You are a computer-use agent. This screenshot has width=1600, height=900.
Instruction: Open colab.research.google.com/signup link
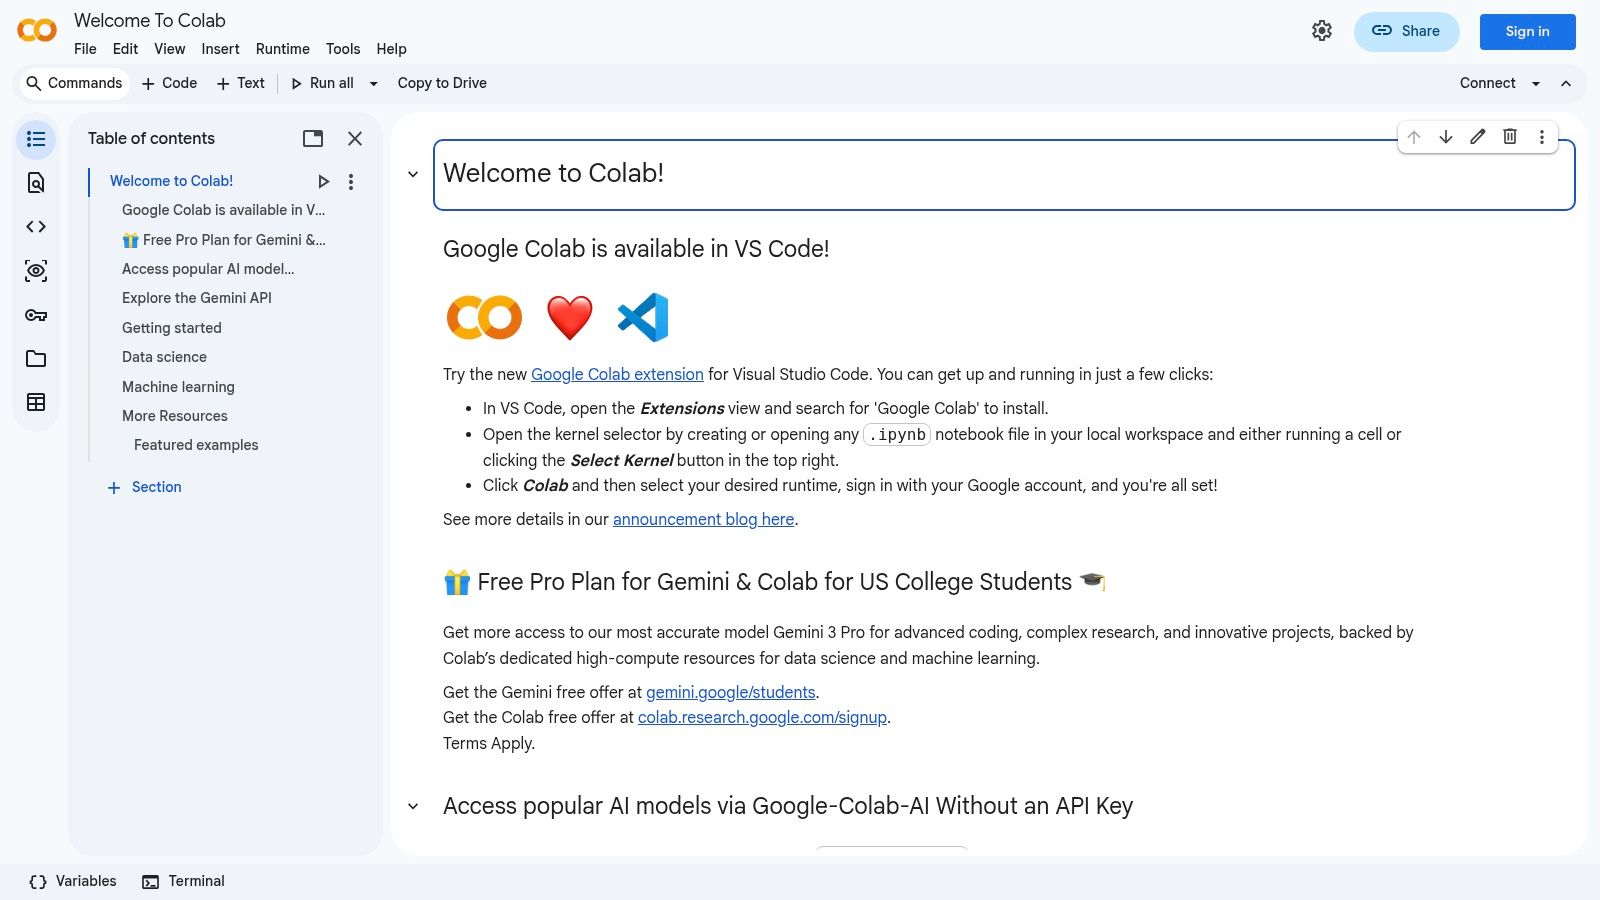[762, 718]
